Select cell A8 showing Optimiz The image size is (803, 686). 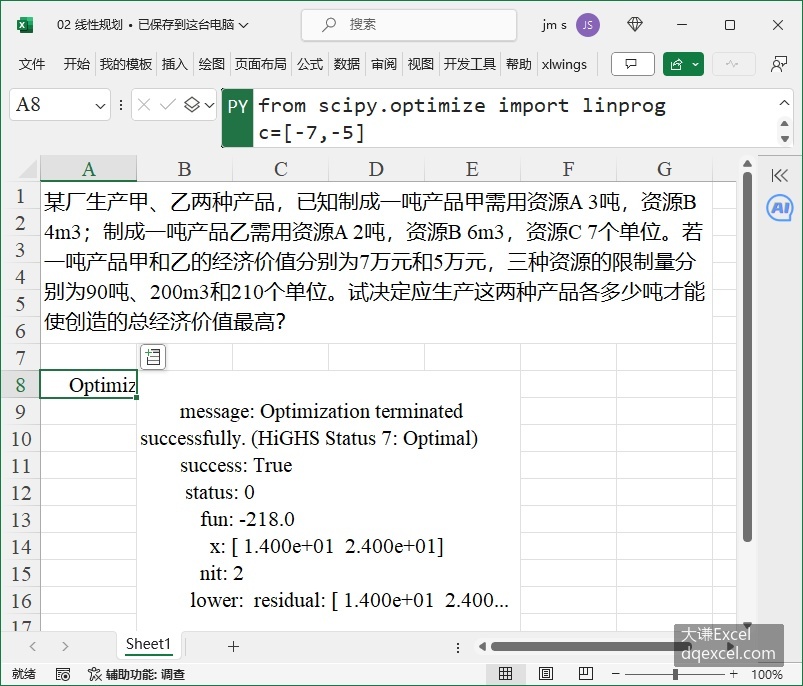(89, 384)
